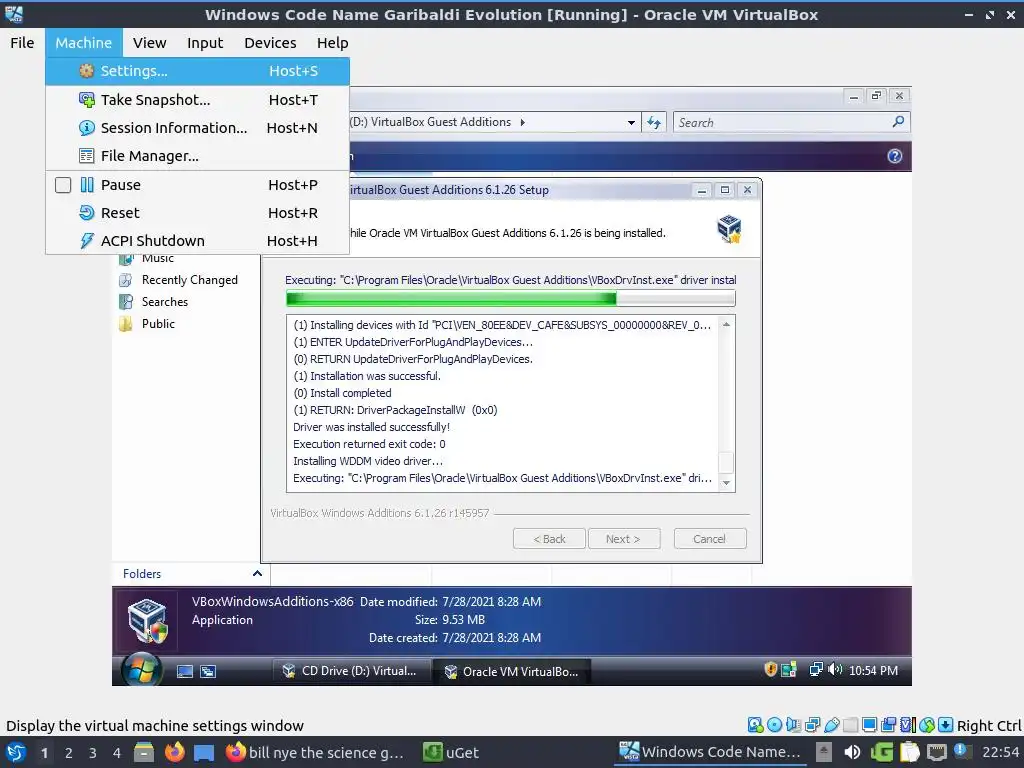Screen dimensions: 1024x768
Task: Click the keyboard capture arrow icon
Action: (946, 725)
